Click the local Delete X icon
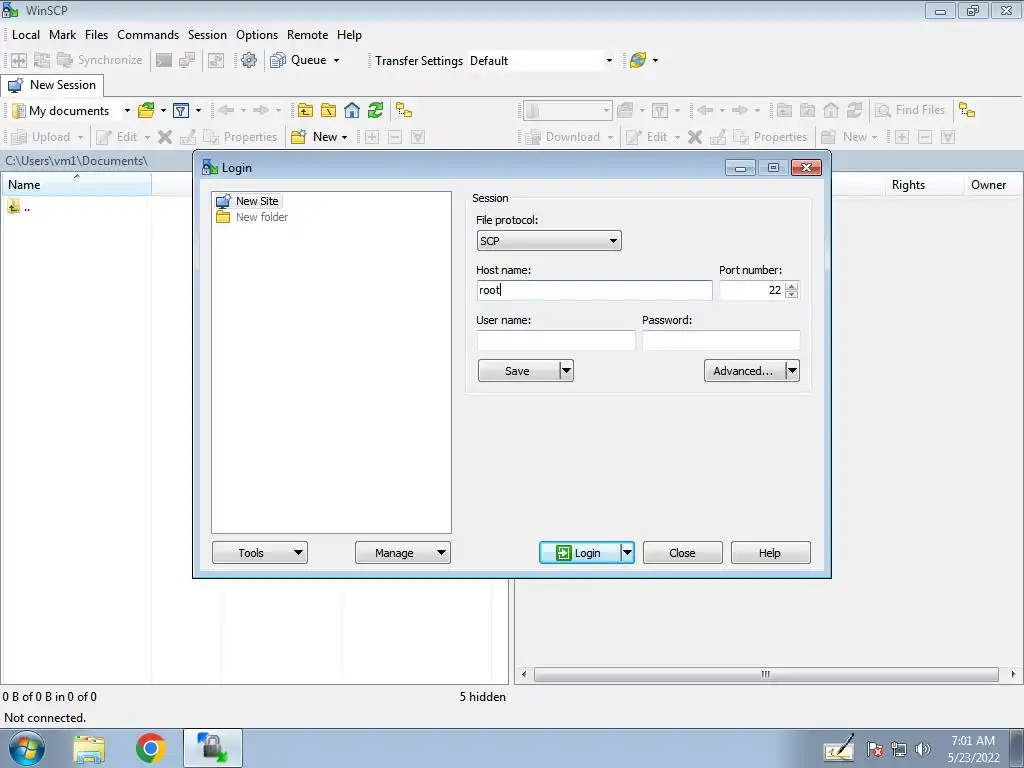 165,136
